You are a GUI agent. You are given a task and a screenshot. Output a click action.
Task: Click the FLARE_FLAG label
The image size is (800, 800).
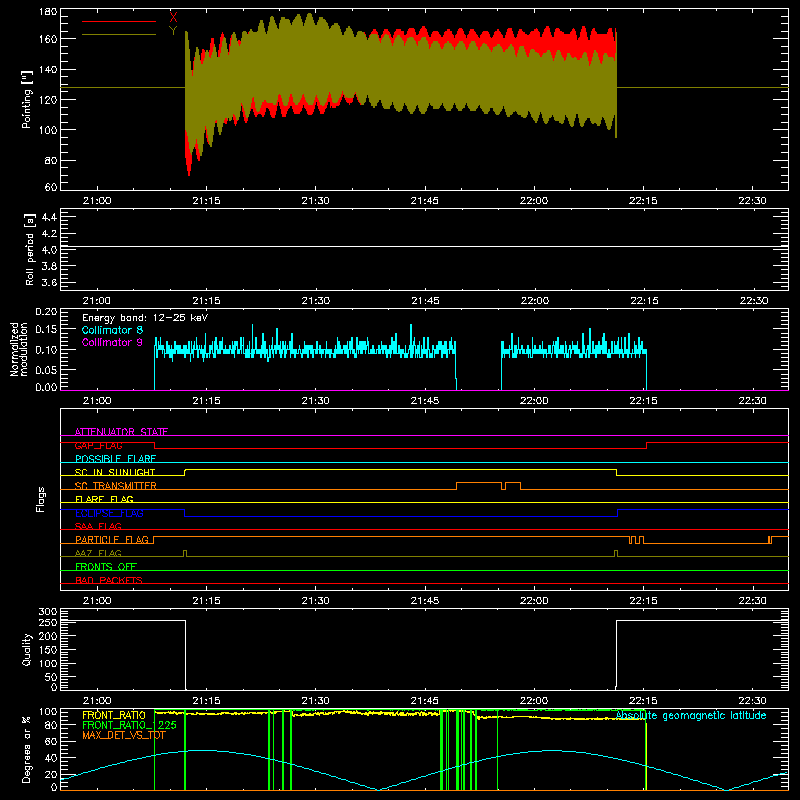(104, 499)
